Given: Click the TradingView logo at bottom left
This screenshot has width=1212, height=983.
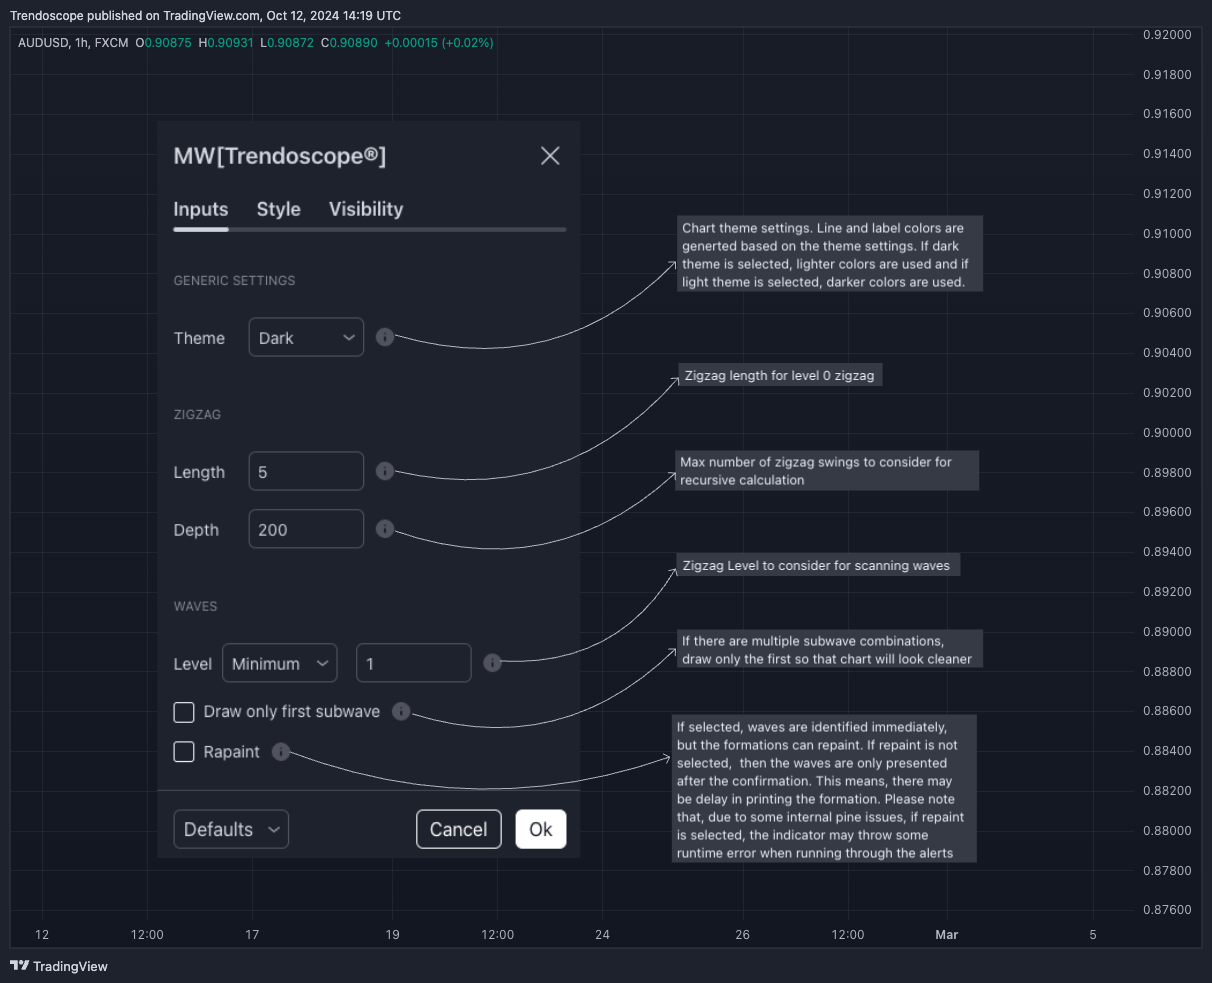Looking at the screenshot, I should (x=59, y=966).
